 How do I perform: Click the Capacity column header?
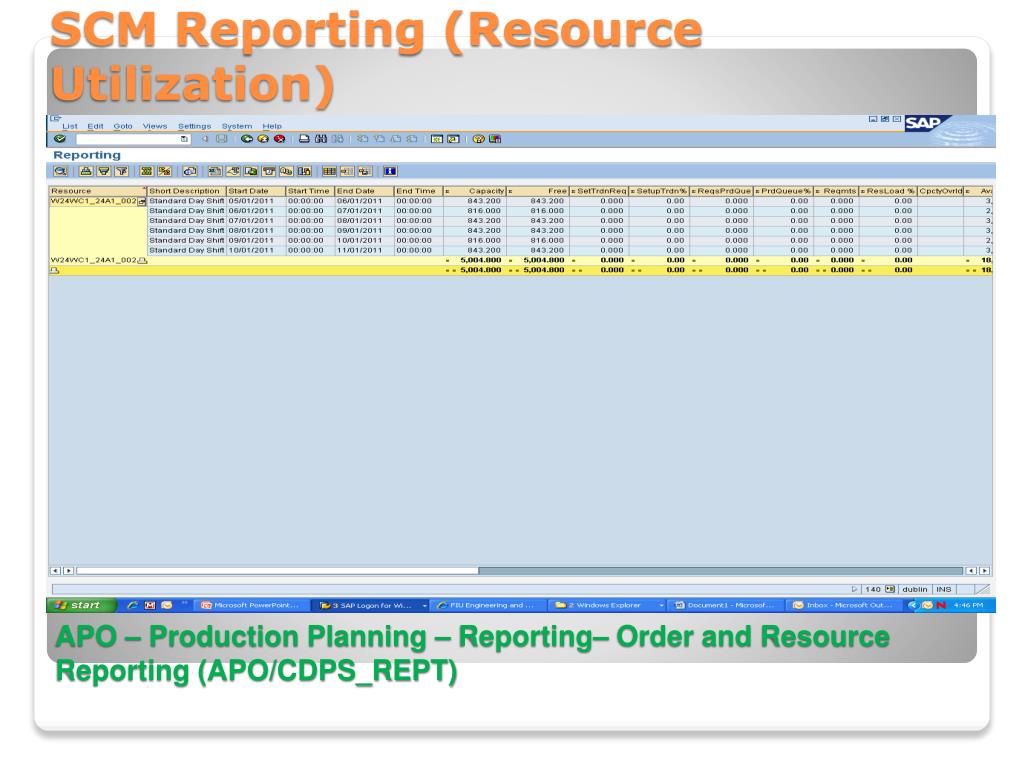475,191
